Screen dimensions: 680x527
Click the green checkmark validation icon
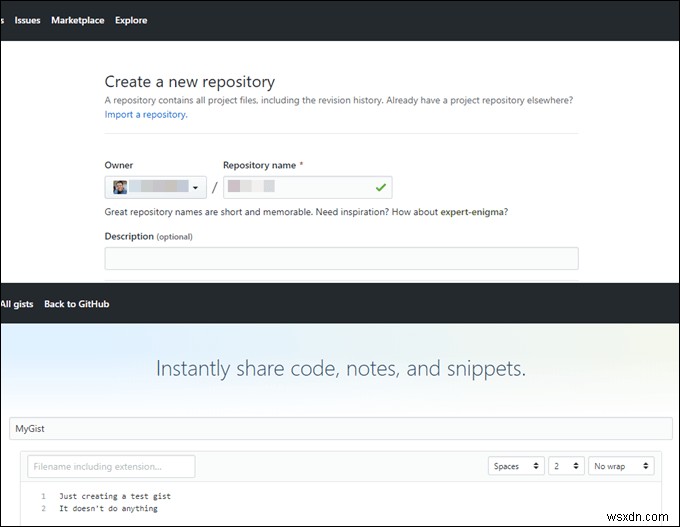pos(381,187)
